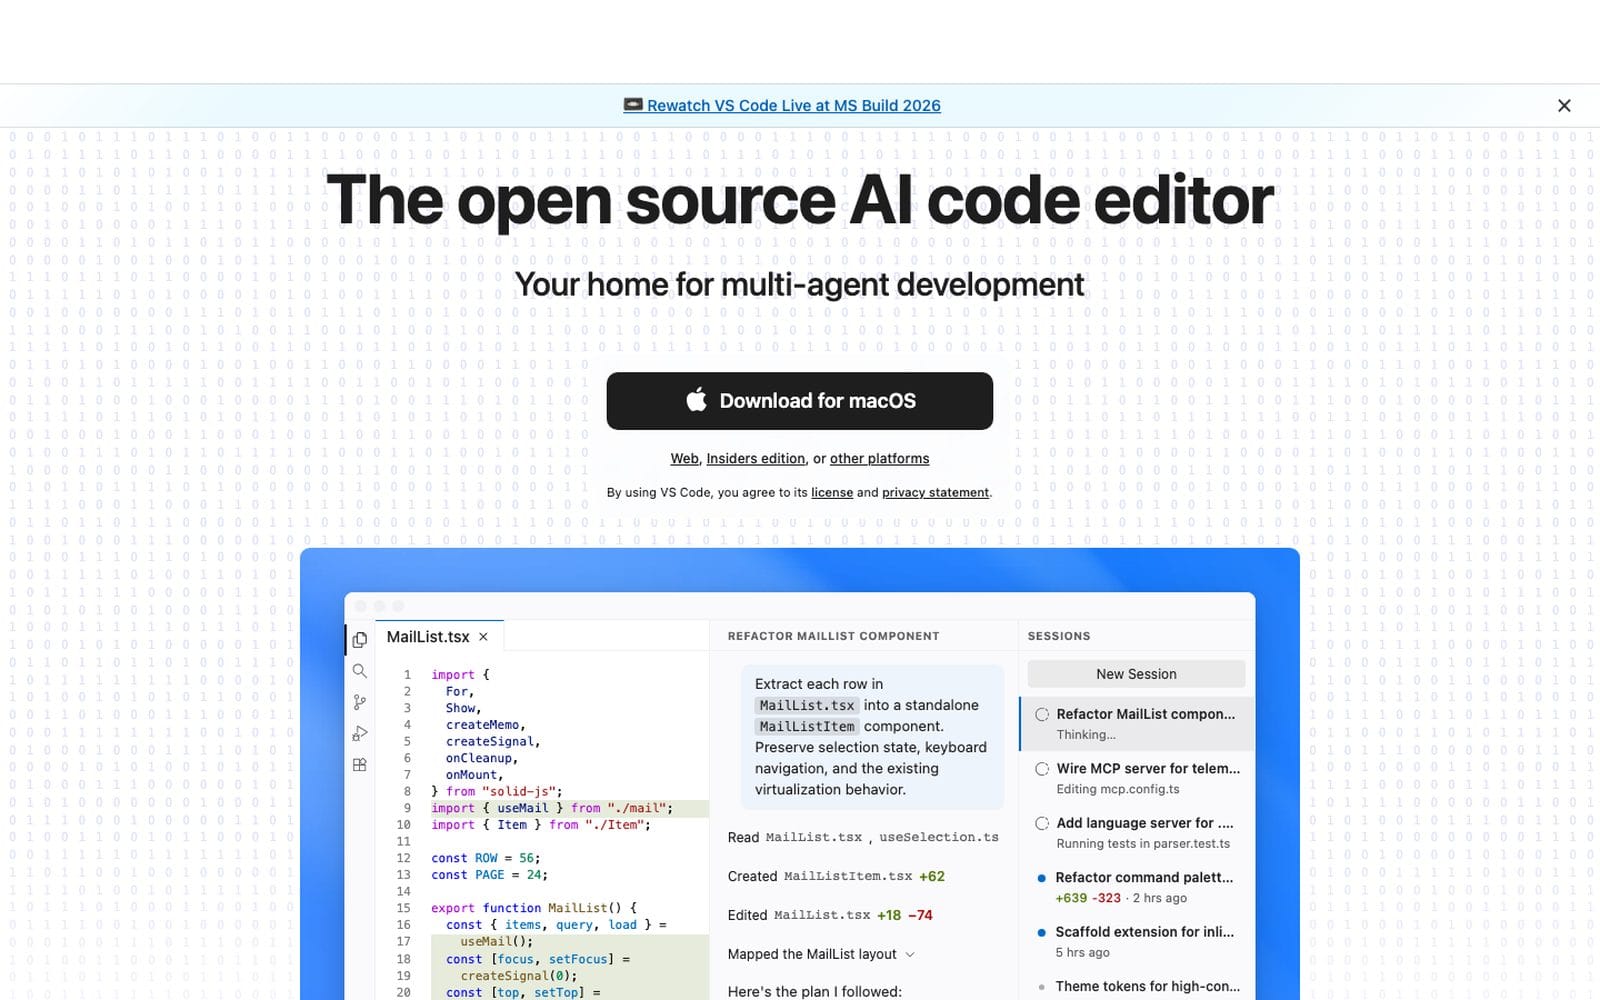Click Created MailListItem.tsx +62 entry
1600x1000 pixels.
[x=836, y=876]
